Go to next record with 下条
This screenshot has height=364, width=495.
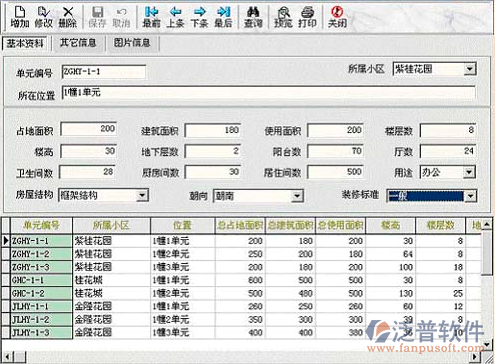coord(199,17)
